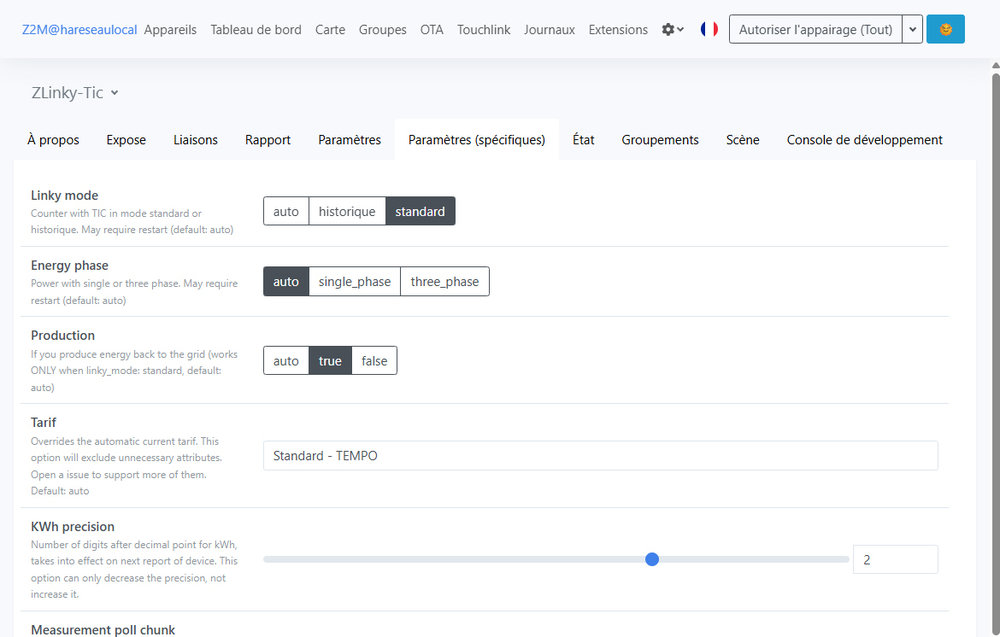Open the Rapport tab

click(x=268, y=140)
